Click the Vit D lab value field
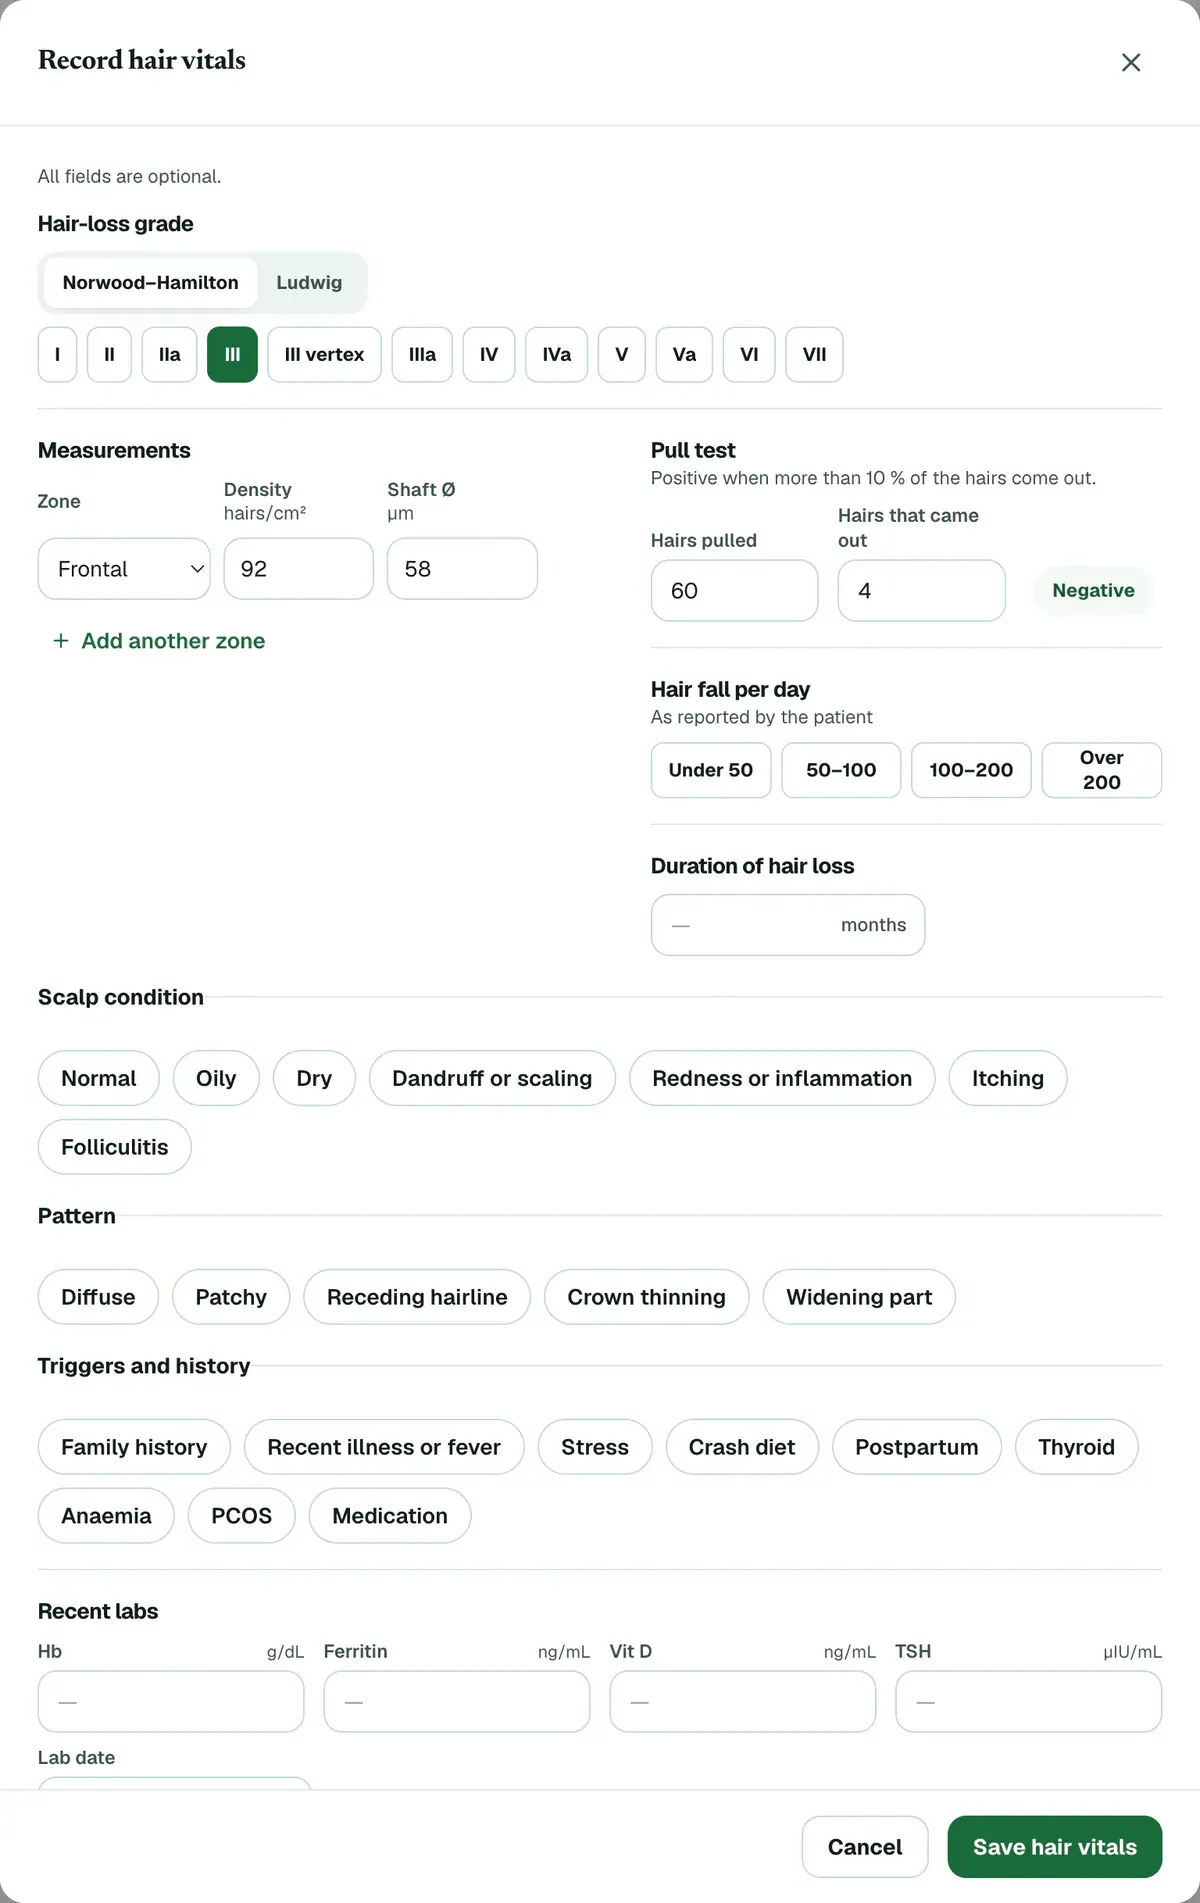Image resolution: width=1200 pixels, height=1903 pixels. click(x=743, y=1702)
